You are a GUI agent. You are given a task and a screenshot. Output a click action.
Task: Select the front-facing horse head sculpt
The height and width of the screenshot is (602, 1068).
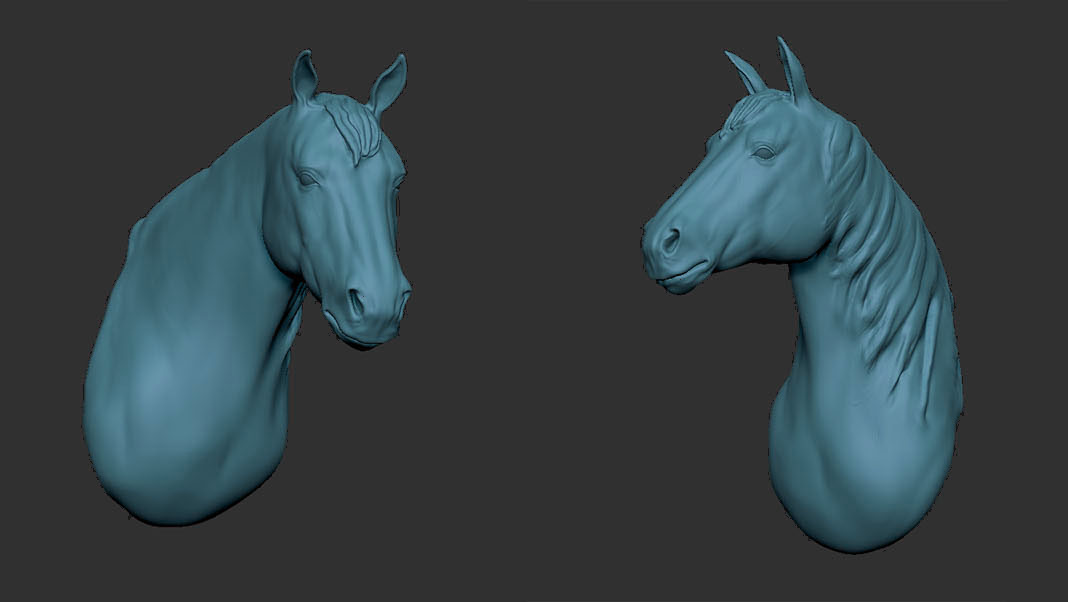[x=245, y=289]
